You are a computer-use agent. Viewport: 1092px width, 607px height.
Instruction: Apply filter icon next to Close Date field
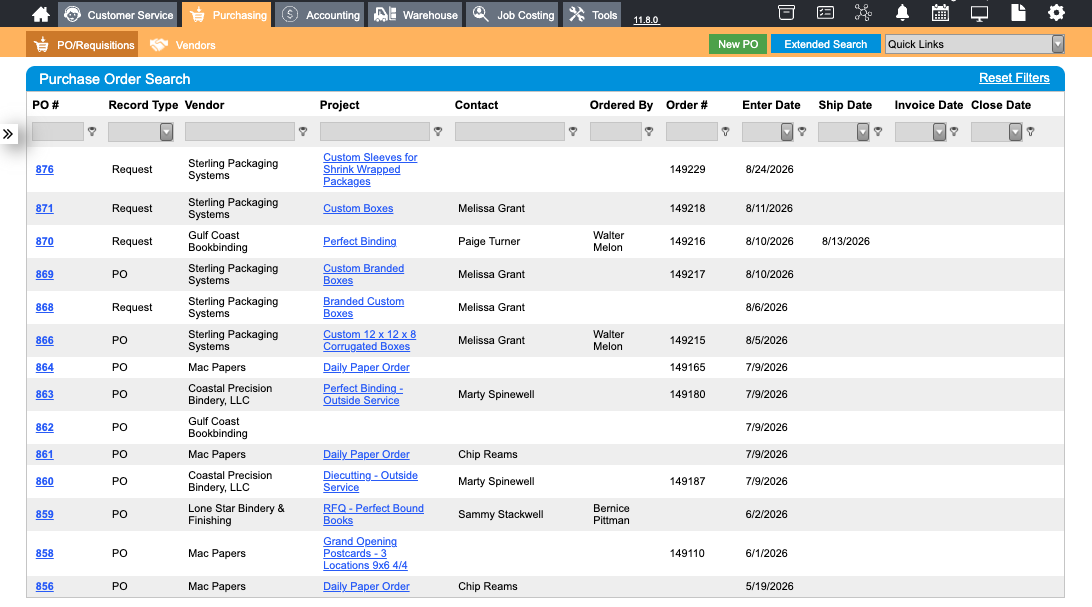tap(1031, 132)
